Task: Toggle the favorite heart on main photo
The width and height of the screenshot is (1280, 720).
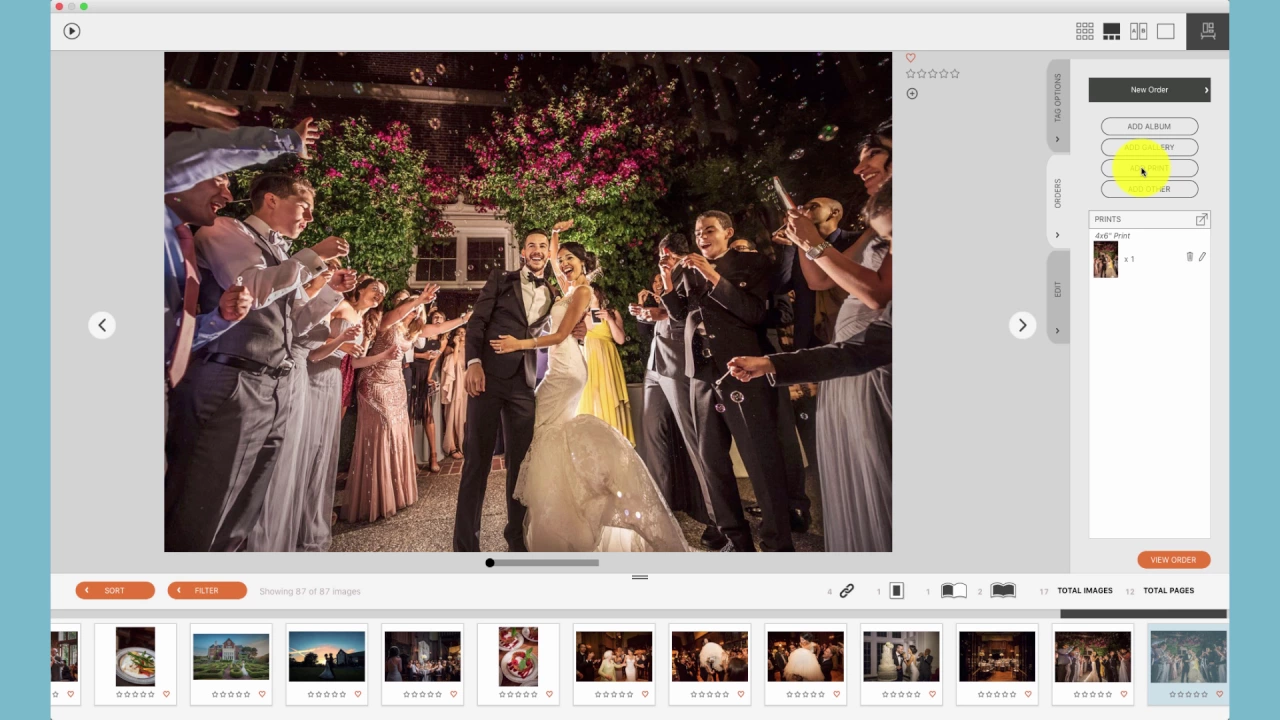Action: (910, 58)
